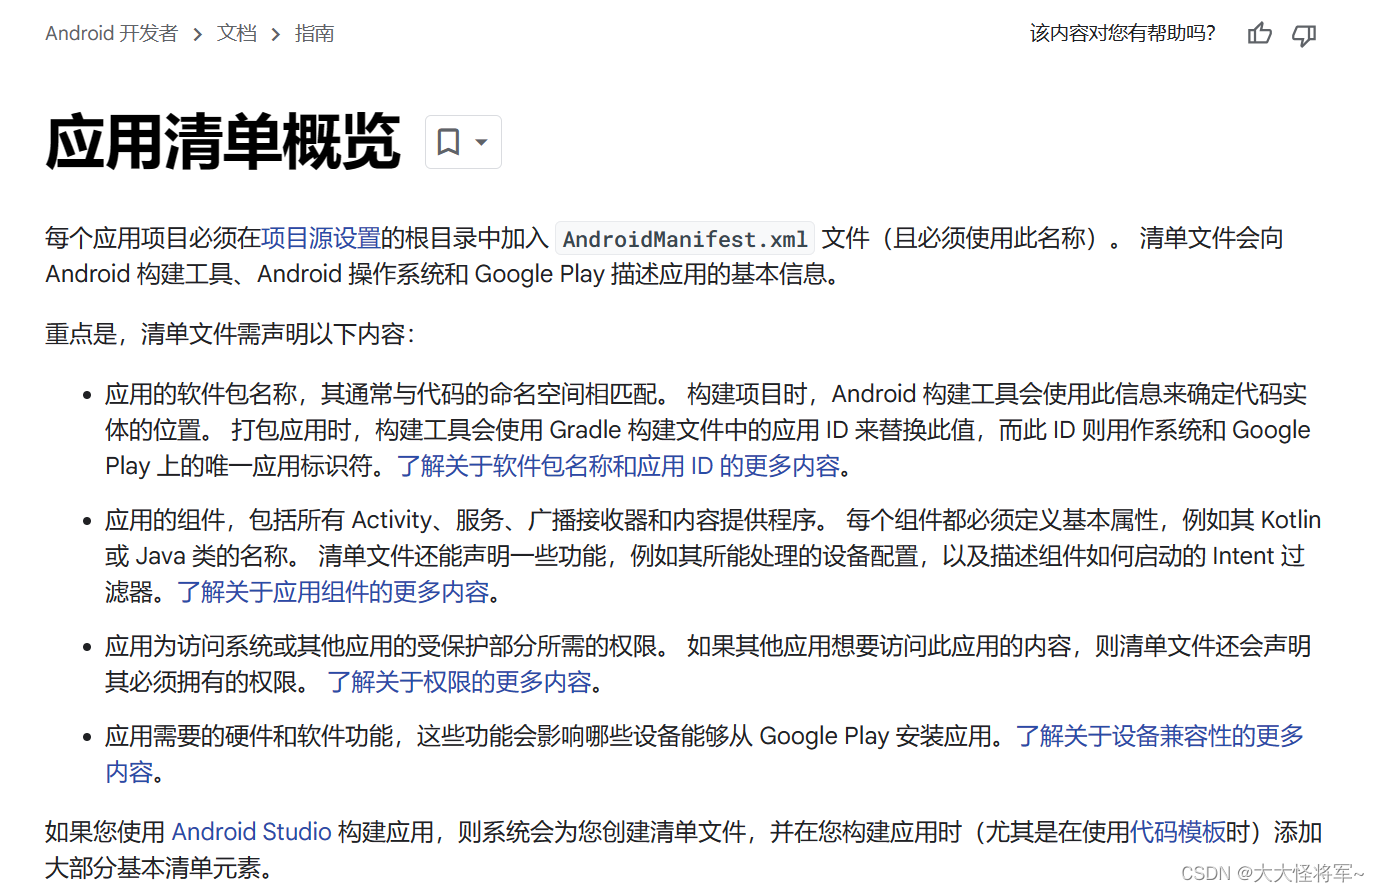Open the 项目源设置 link
This screenshot has width=1379, height=892.
pos(321,238)
